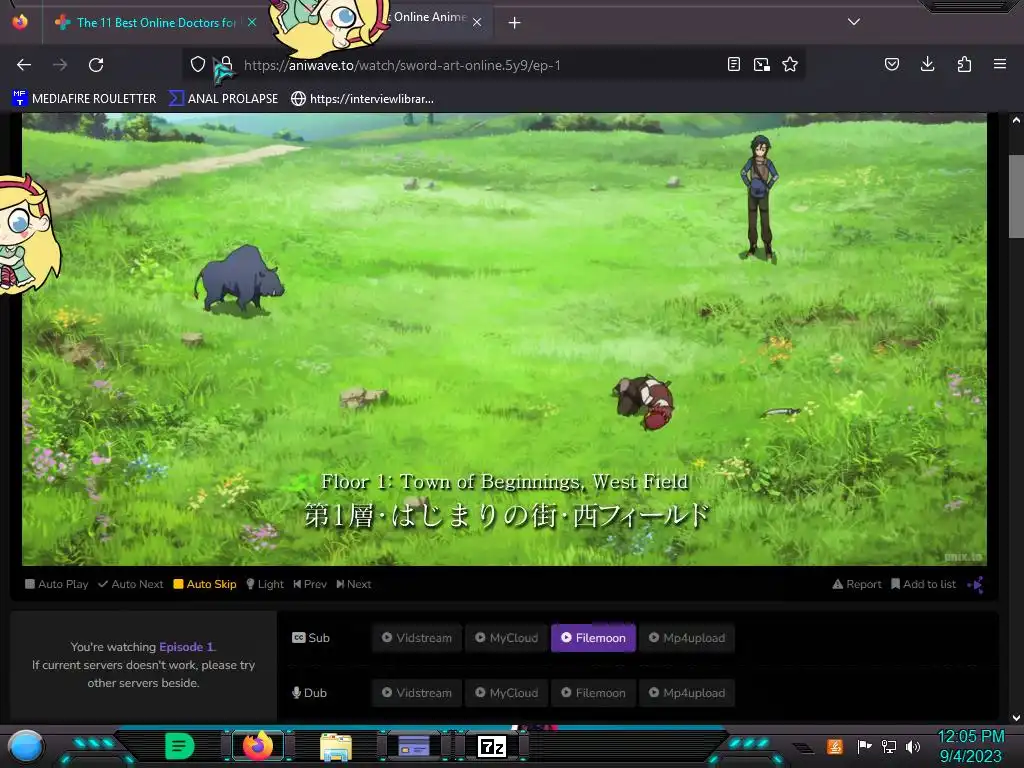The width and height of the screenshot is (1024, 768).
Task: Add this anime to list
Action: tap(923, 584)
